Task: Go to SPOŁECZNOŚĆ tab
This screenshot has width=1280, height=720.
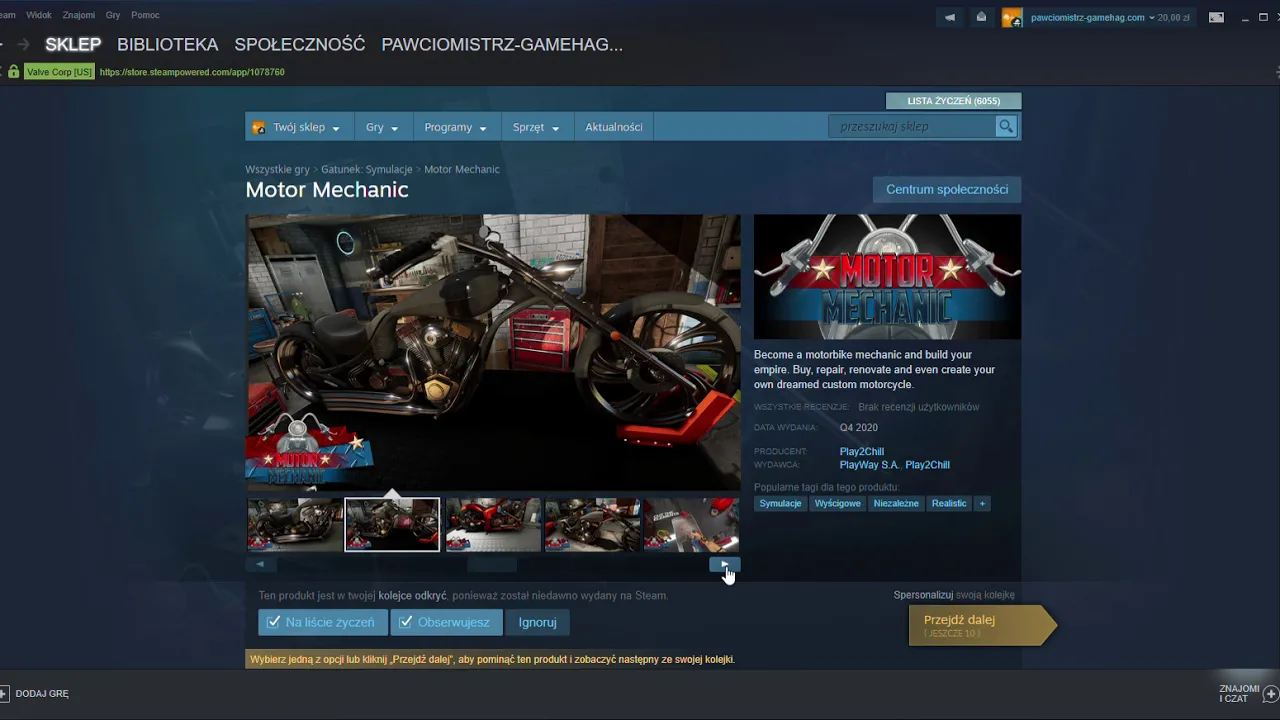Action: tap(300, 44)
